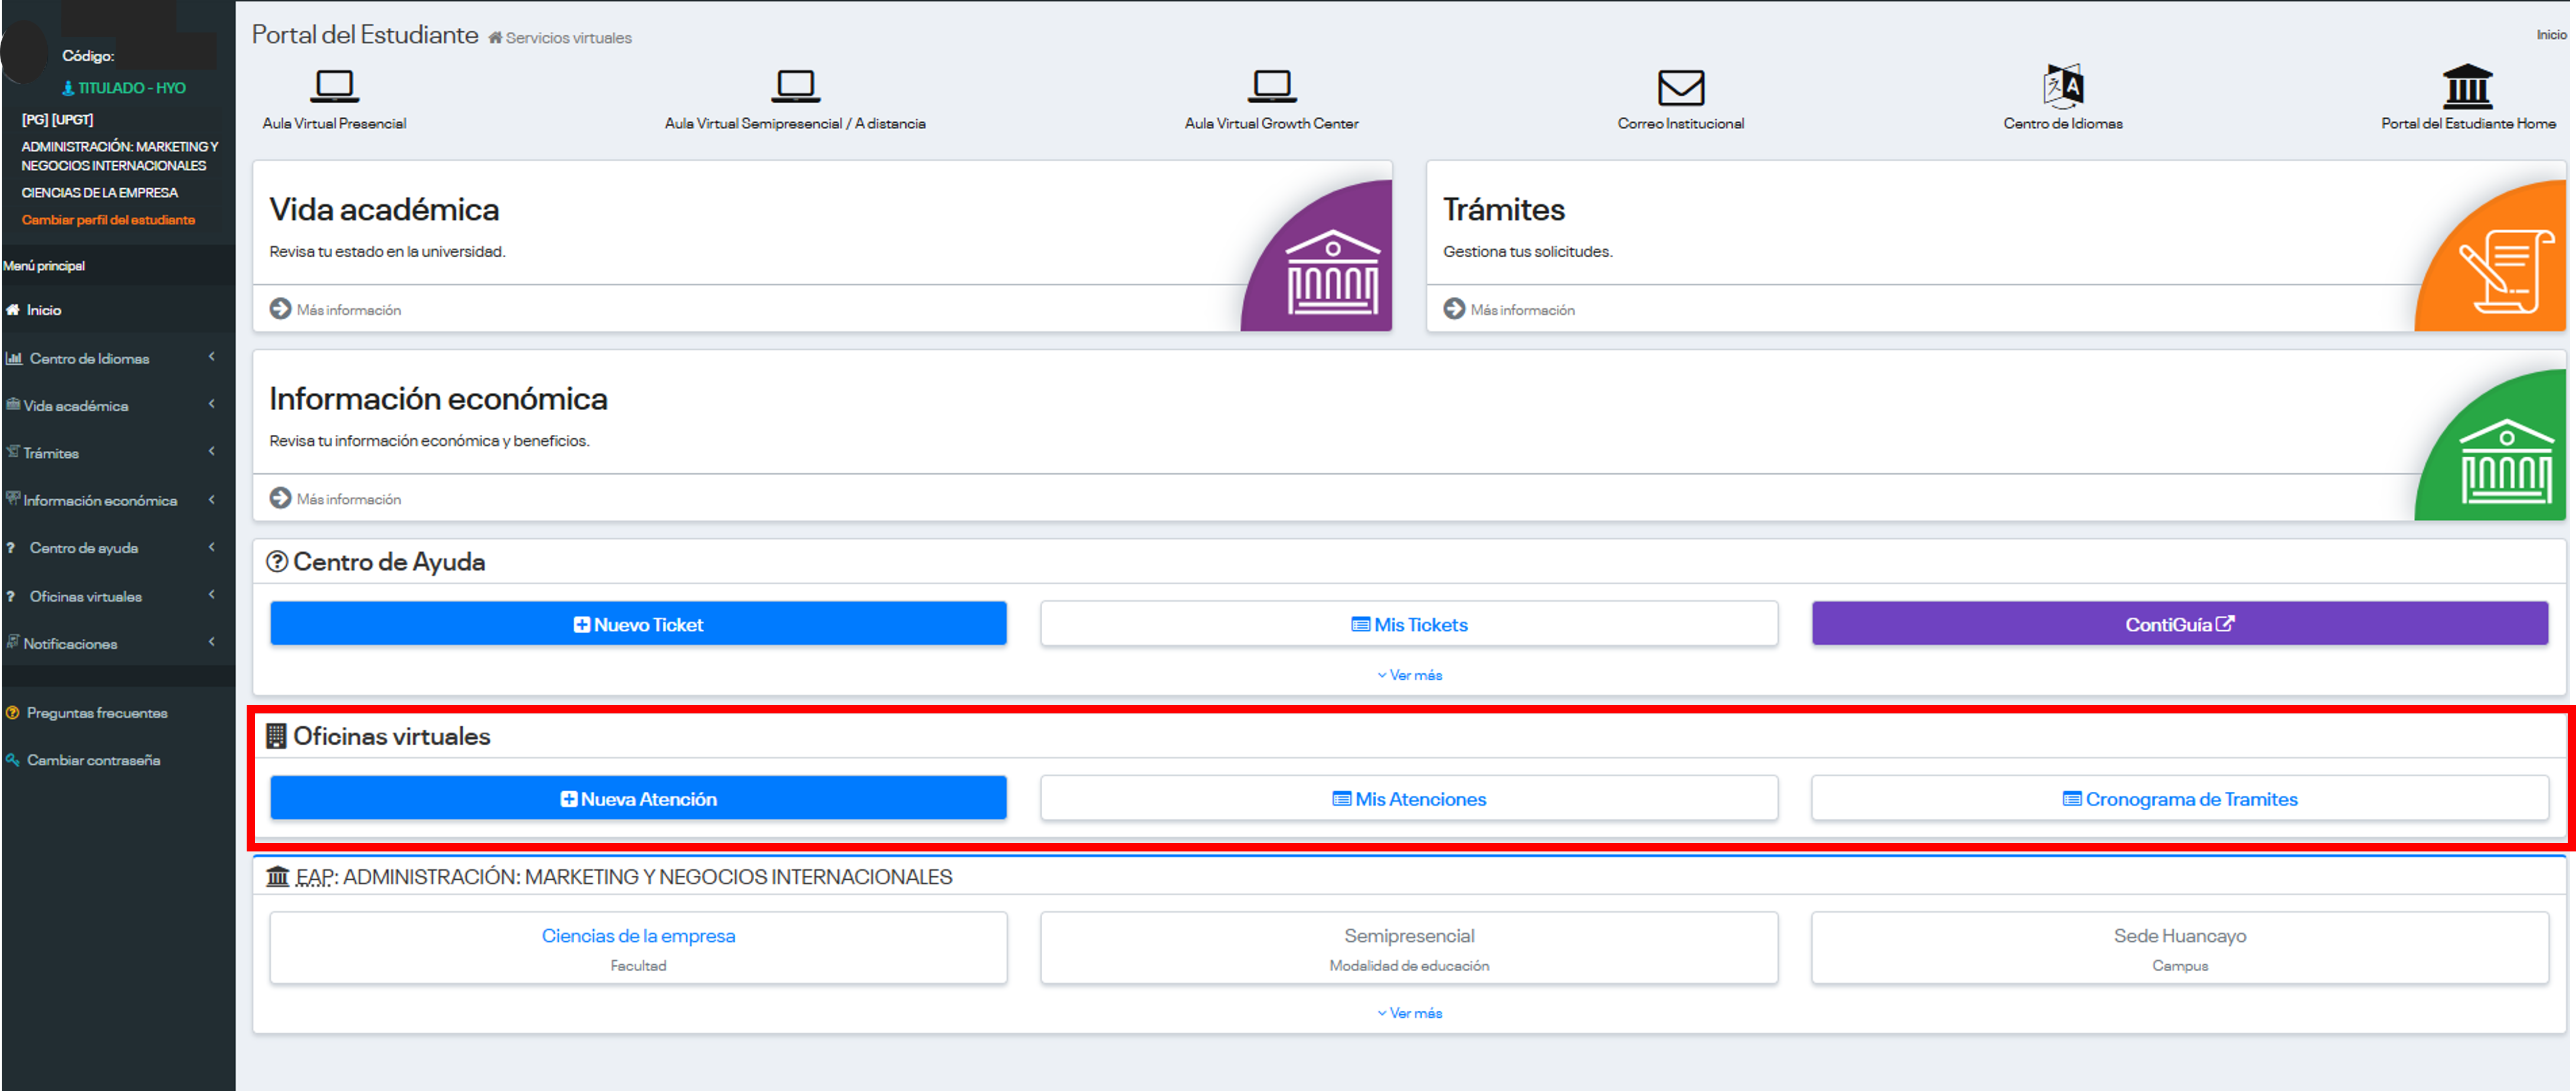Open the Aula Virtual Growth Center icon
Image resolution: width=2576 pixels, height=1091 pixels.
point(1271,86)
